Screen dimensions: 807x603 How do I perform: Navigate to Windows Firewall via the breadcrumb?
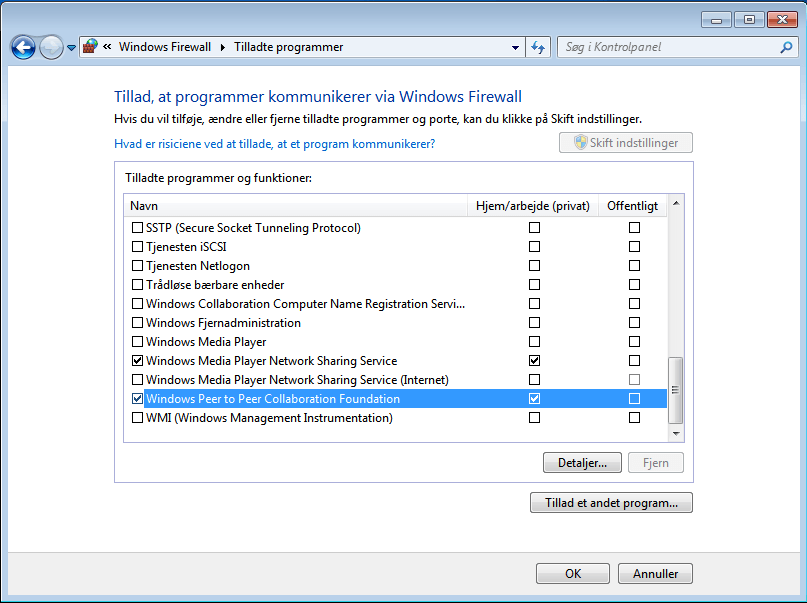pos(165,46)
